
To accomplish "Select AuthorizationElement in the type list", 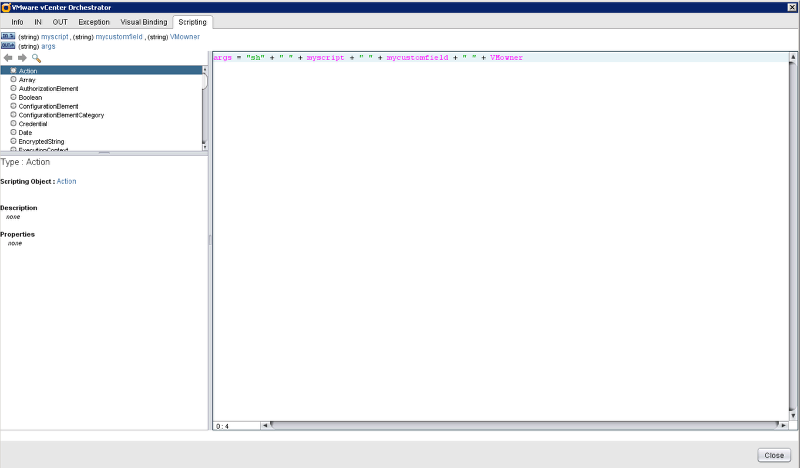I will 48,89.
